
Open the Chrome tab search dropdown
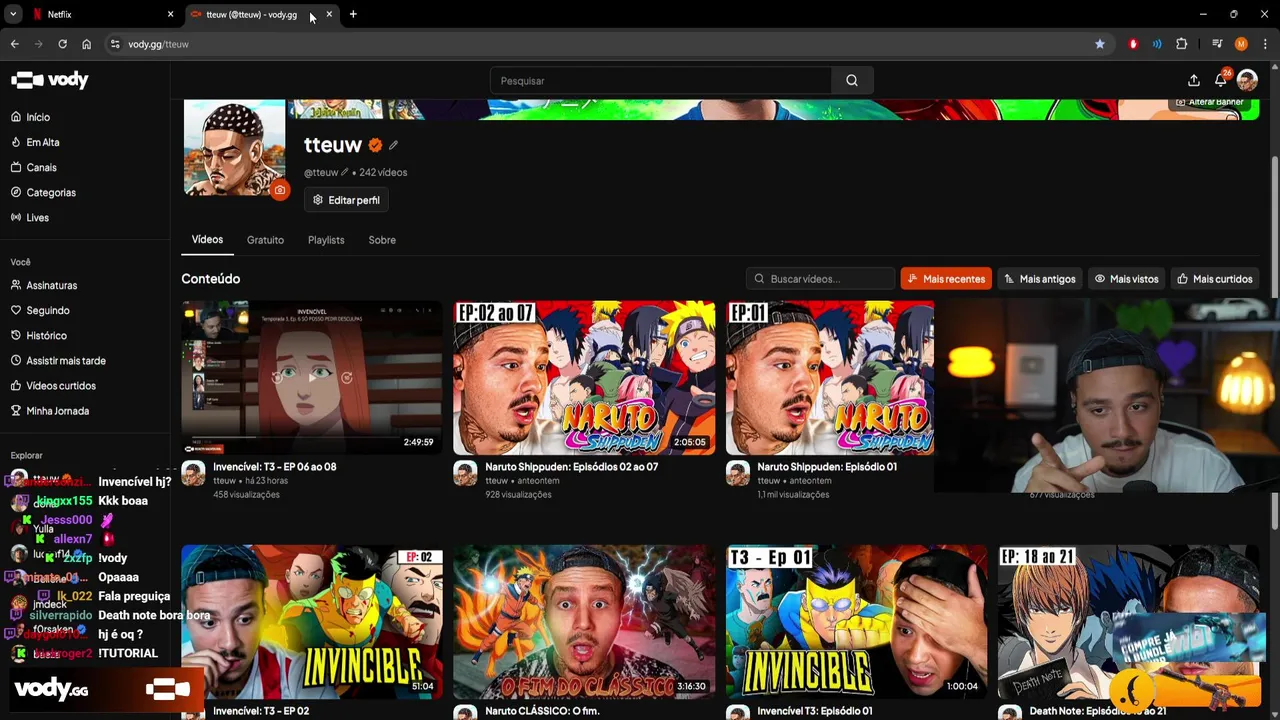pos(13,14)
